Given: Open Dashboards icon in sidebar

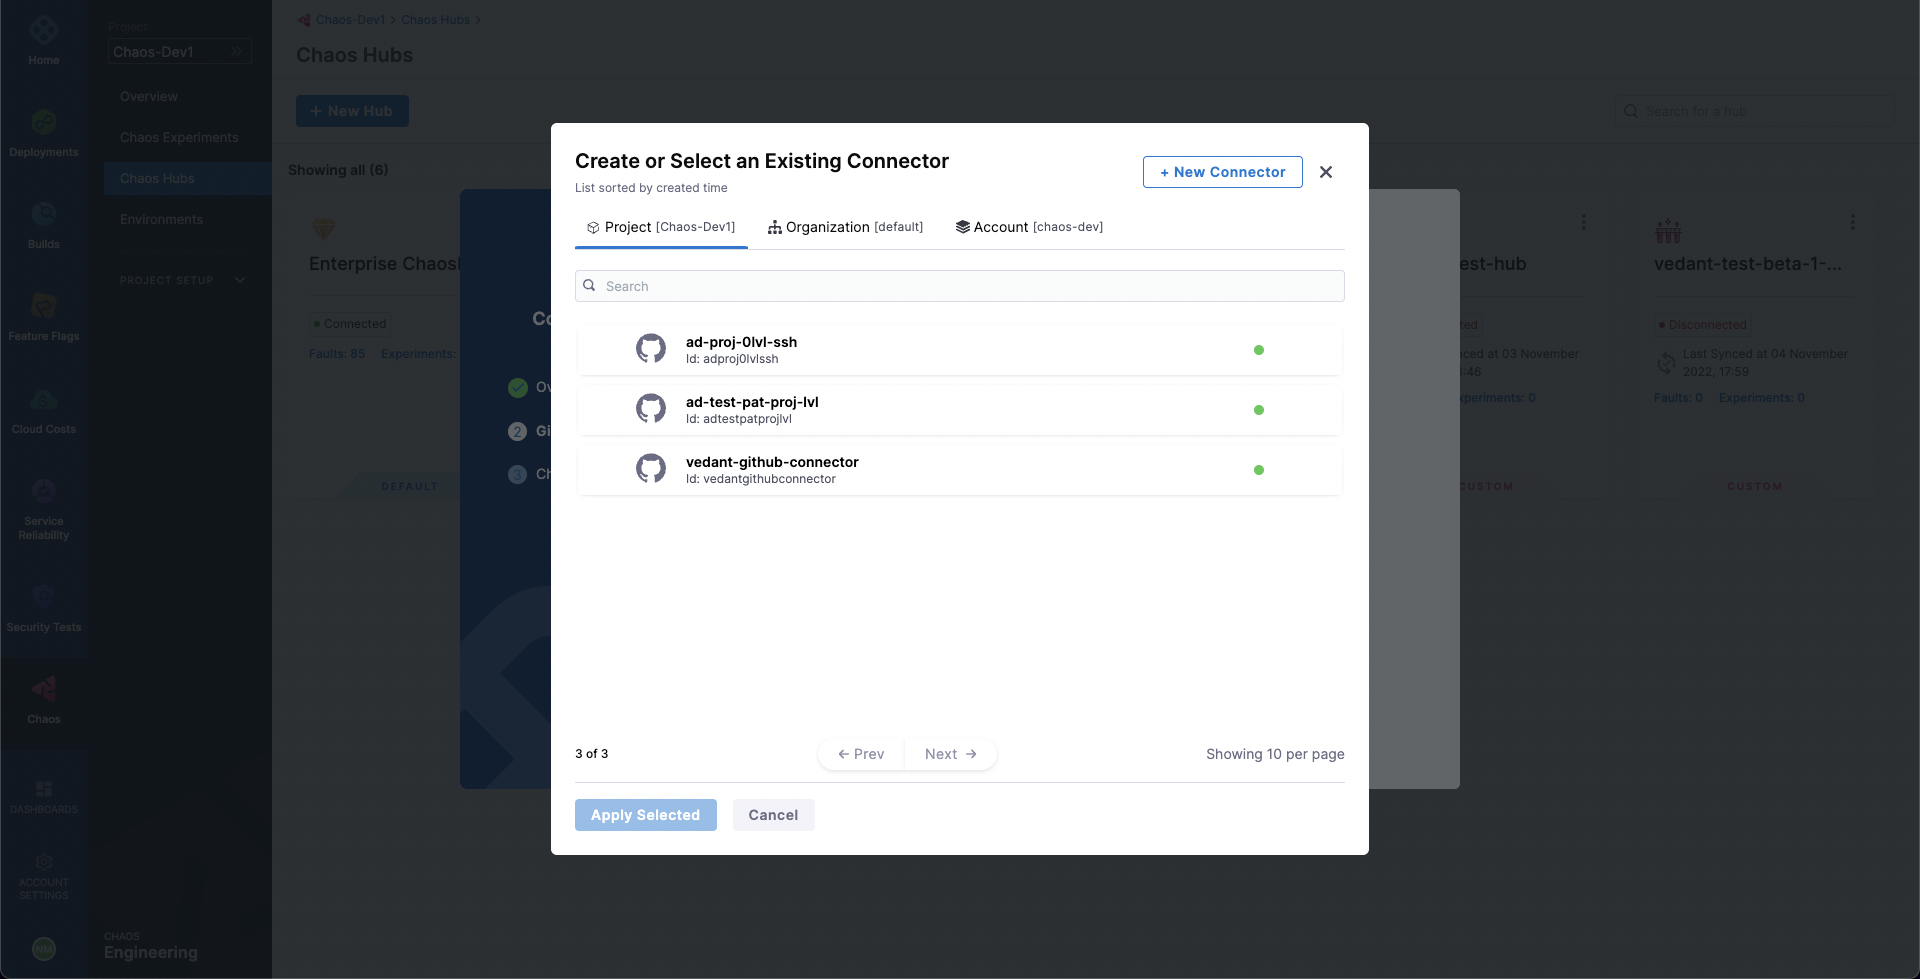Looking at the screenshot, I should 43,789.
